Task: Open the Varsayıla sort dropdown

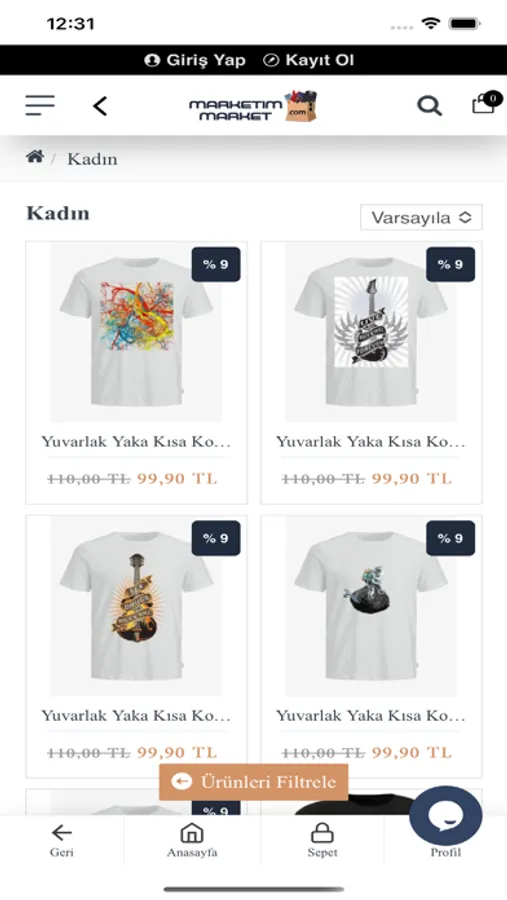Action: (x=421, y=218)
